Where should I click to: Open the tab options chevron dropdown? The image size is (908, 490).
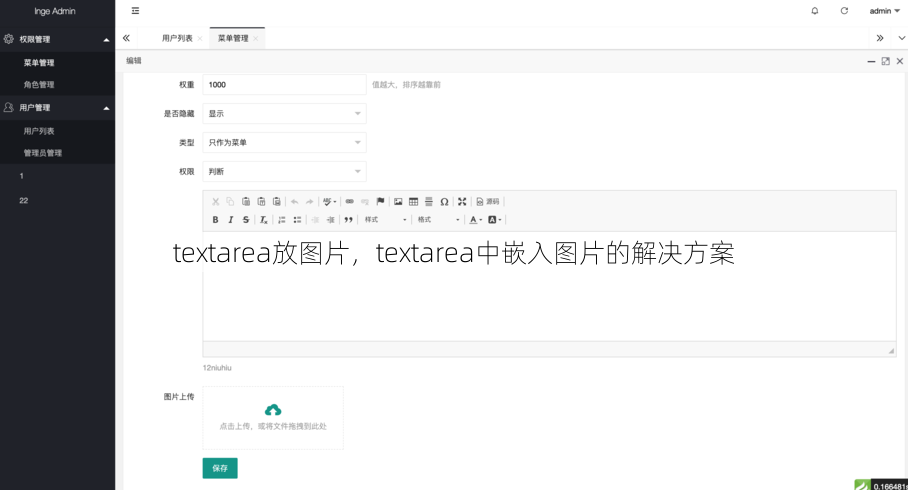point(902,38)
